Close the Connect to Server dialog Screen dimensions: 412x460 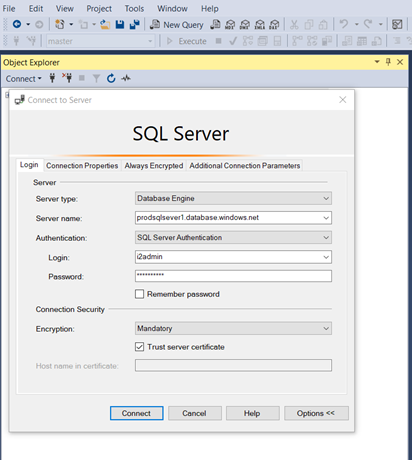click(x=342, y=100)
